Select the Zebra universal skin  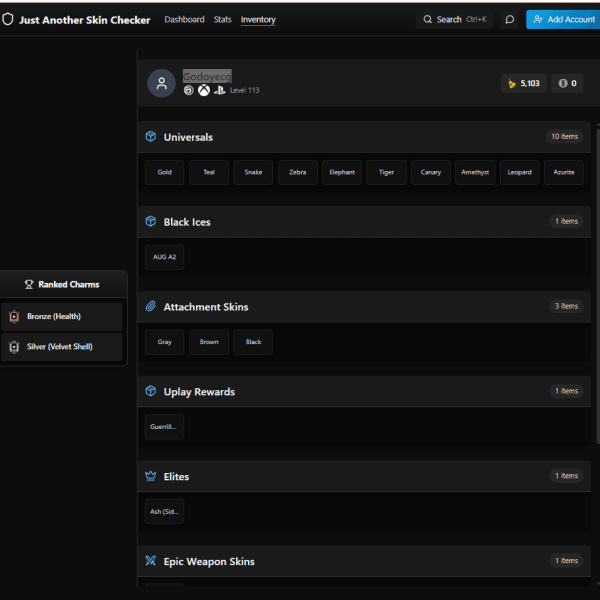pos(298,172)
